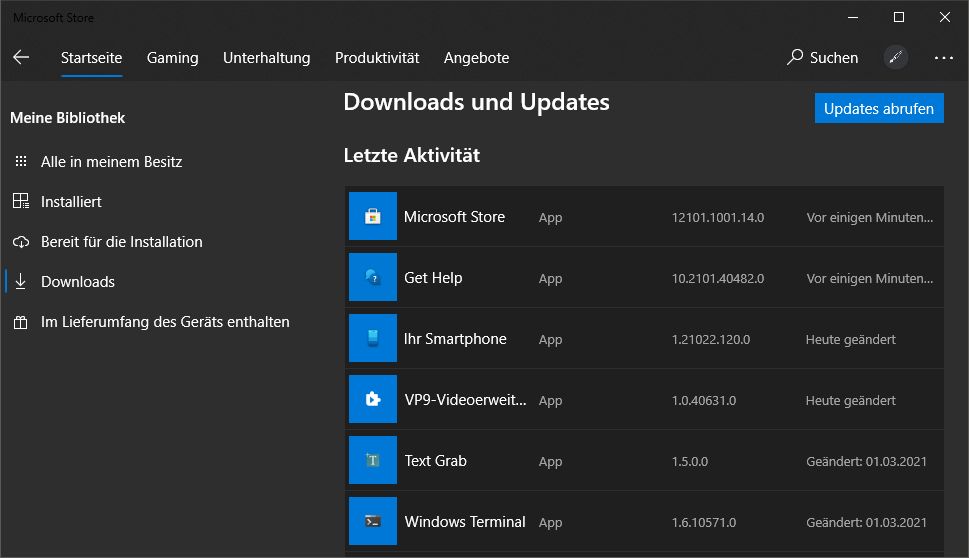Click the Letzte Aktivität heading
969x558 pixels.
click(x=412, y=155)
